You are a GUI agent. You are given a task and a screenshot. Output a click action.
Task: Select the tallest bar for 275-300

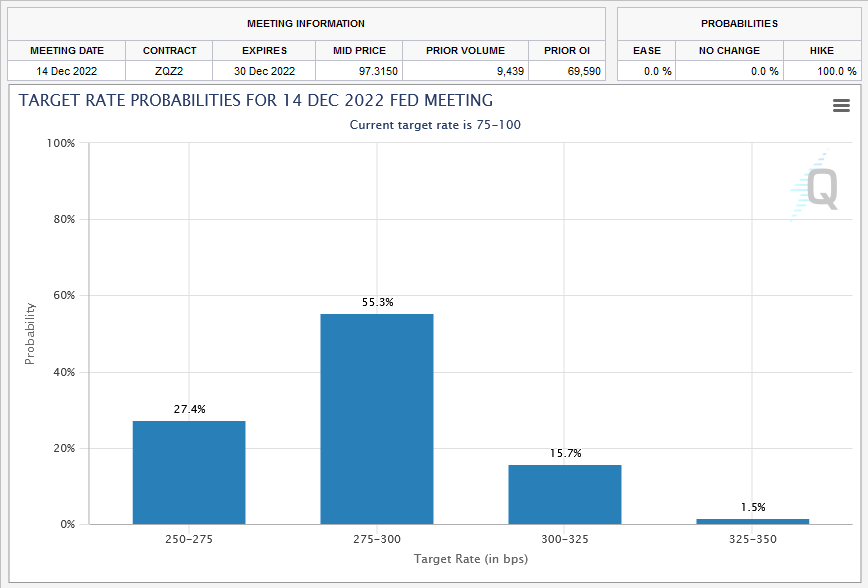[377, 419]
